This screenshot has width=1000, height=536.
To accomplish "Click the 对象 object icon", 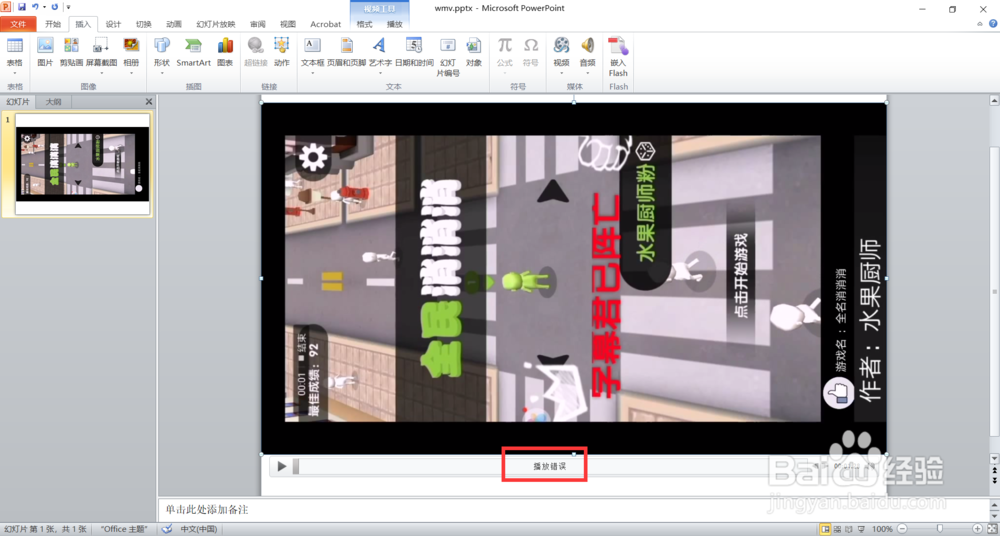I will 474,46.
